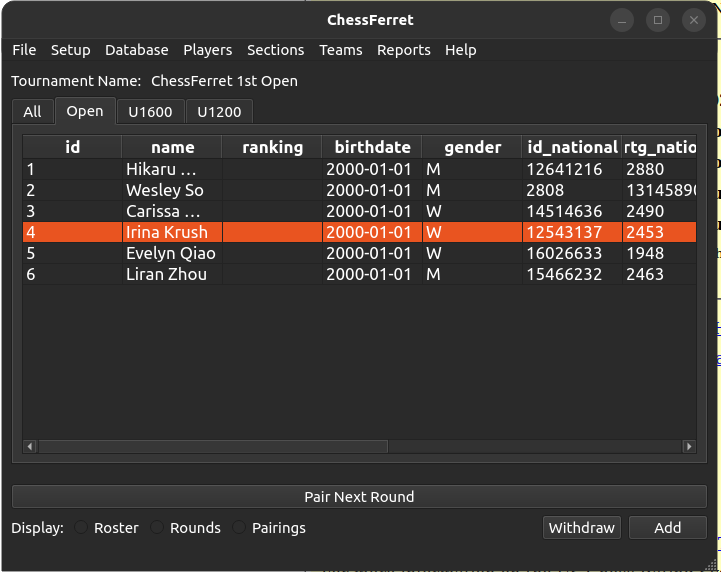Maximize the ChessFerret window

[x=658, y=20]
